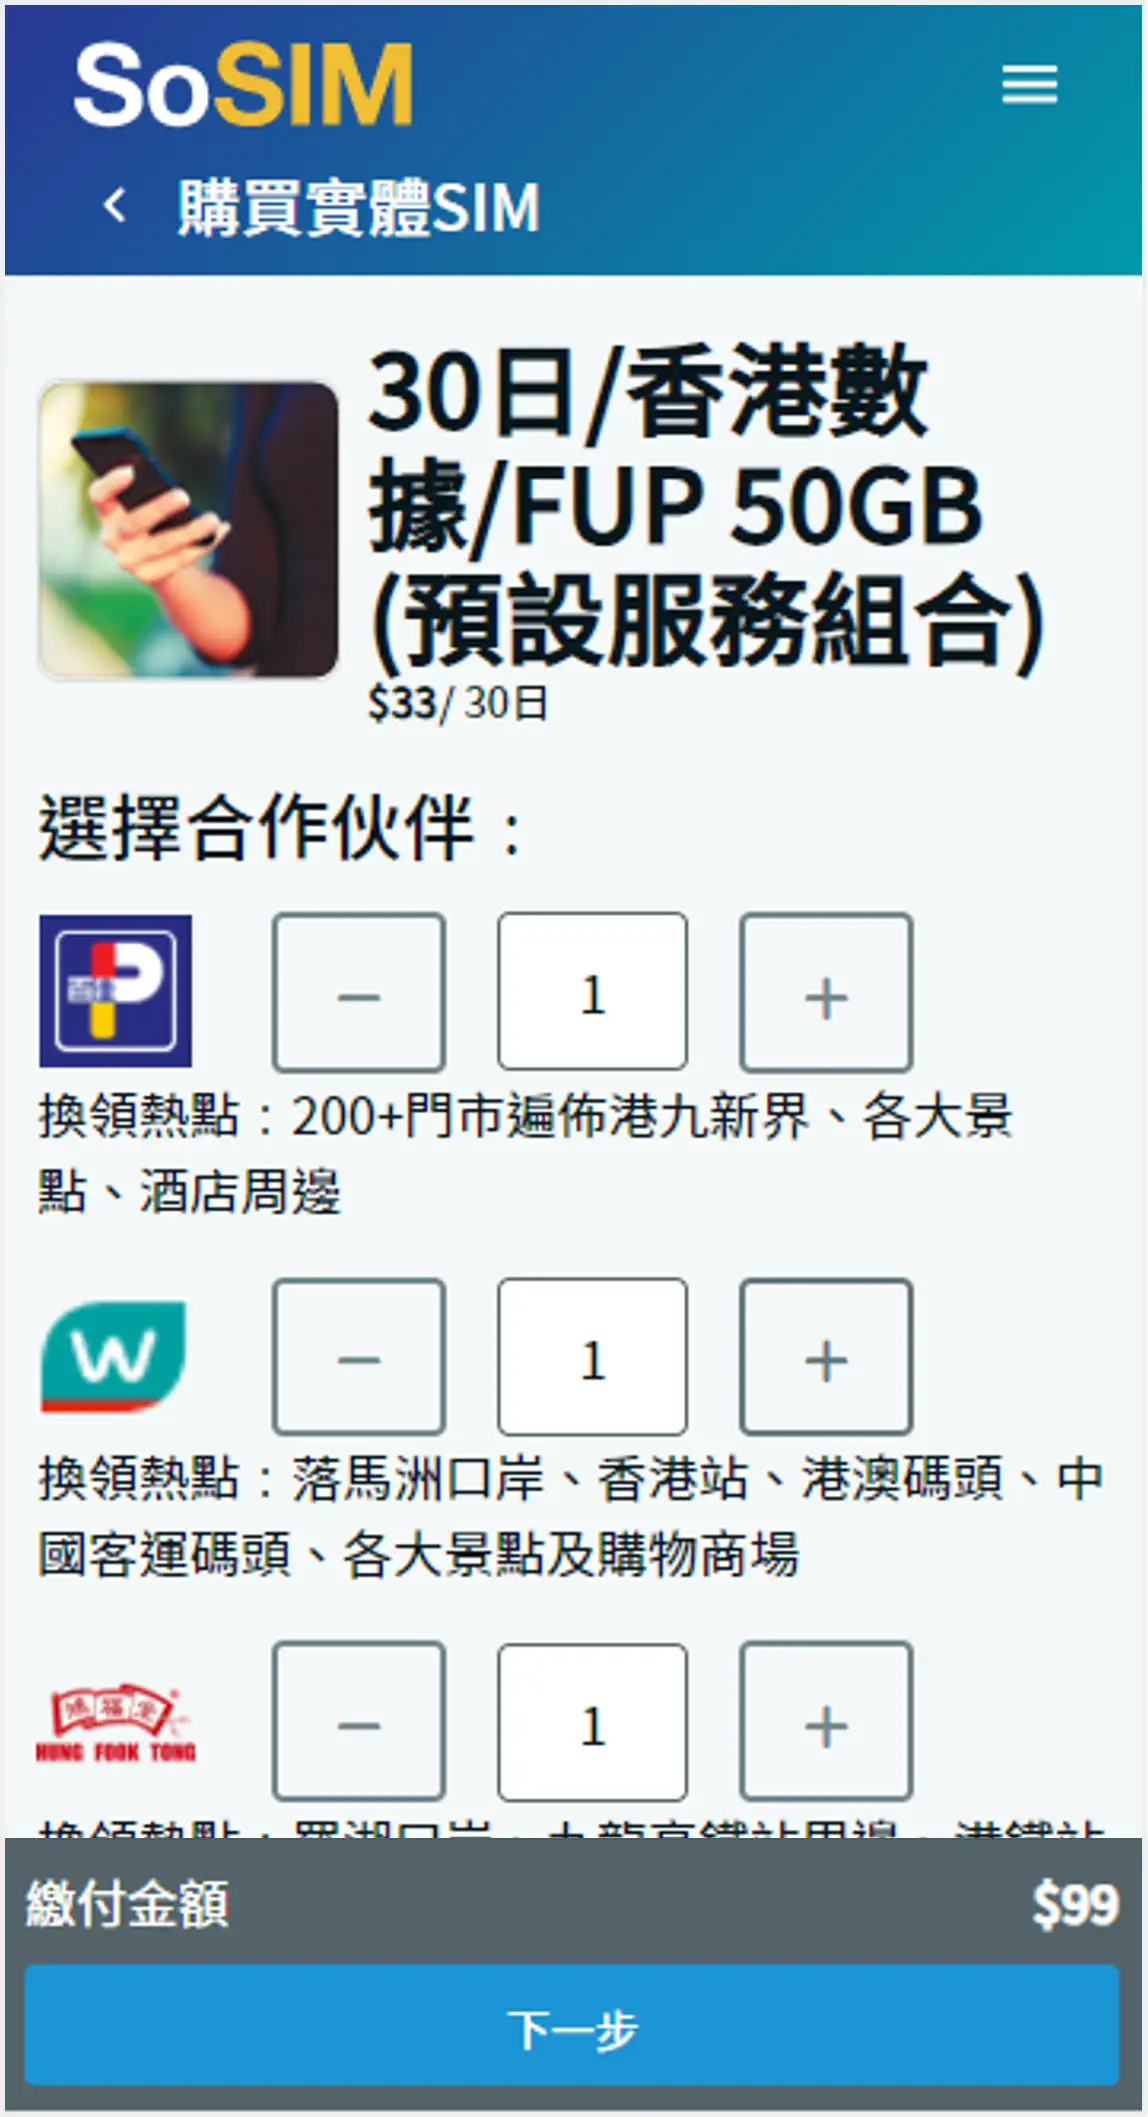This screenshot has width=1148, height=2117.
Task: Click the ParknShop quantity input field
Action: (593, 992)
